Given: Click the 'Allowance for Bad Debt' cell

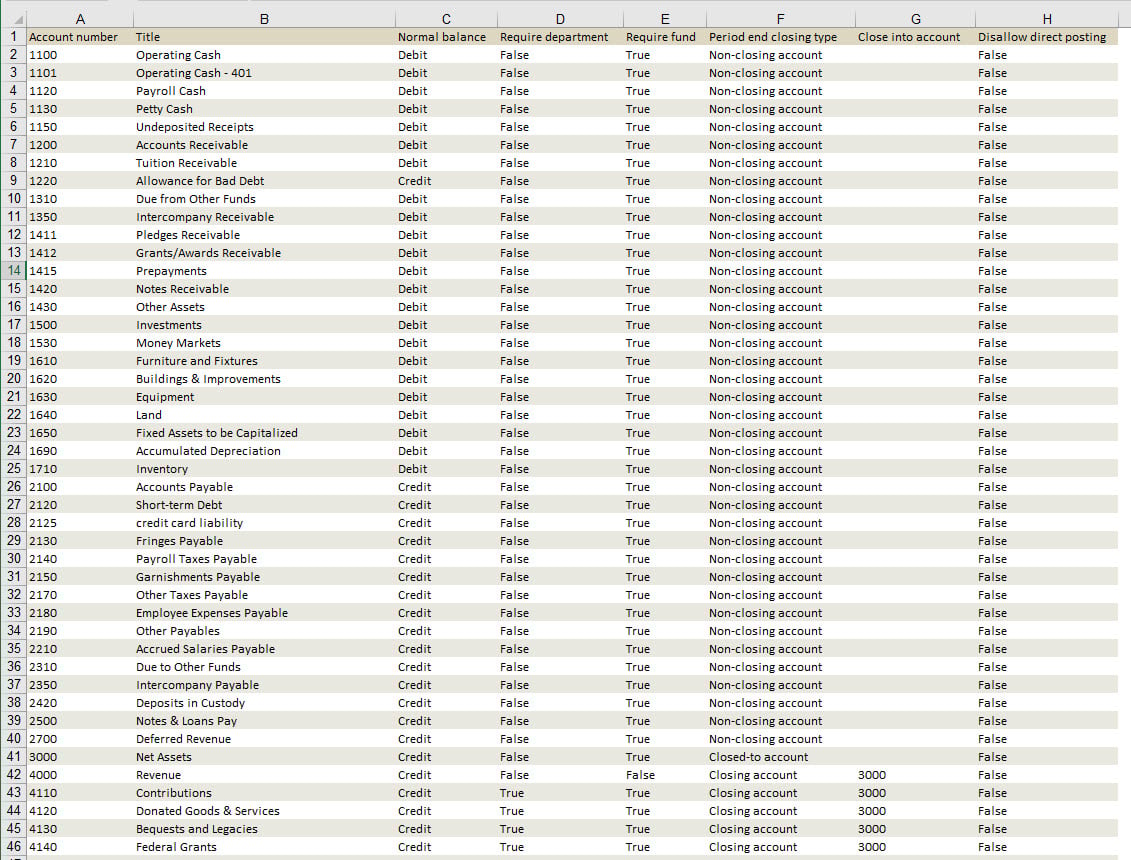Looking at the screenshot, I should [200, 181].
